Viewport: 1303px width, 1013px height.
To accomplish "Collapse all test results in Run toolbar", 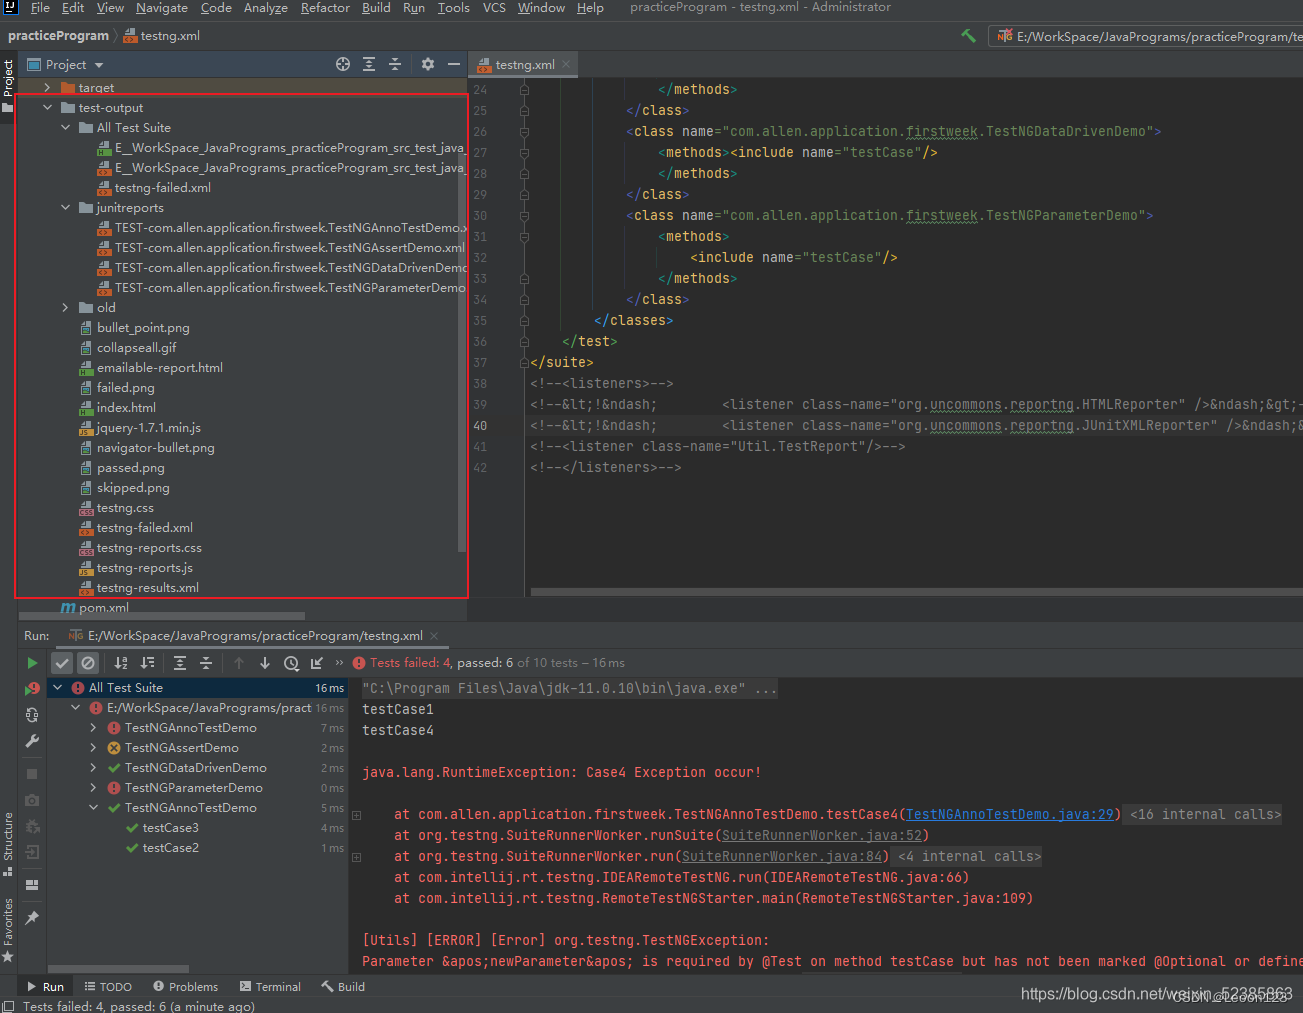I will point(206,663).
